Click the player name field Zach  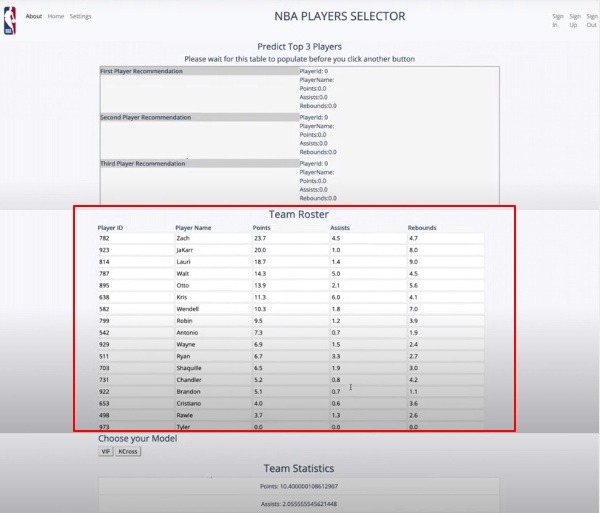click(x=213, y=238)
